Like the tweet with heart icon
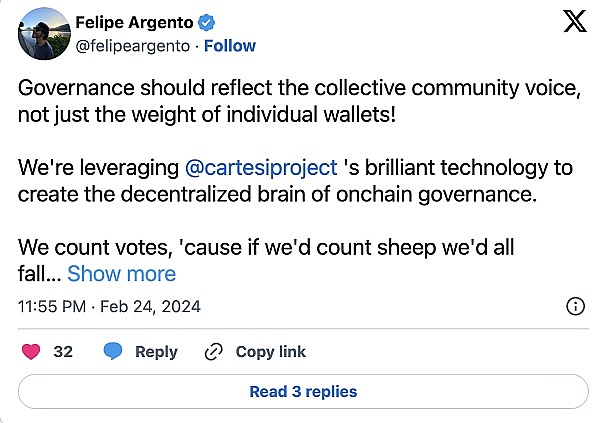This screenshot has width=600, height=423. 31,351
